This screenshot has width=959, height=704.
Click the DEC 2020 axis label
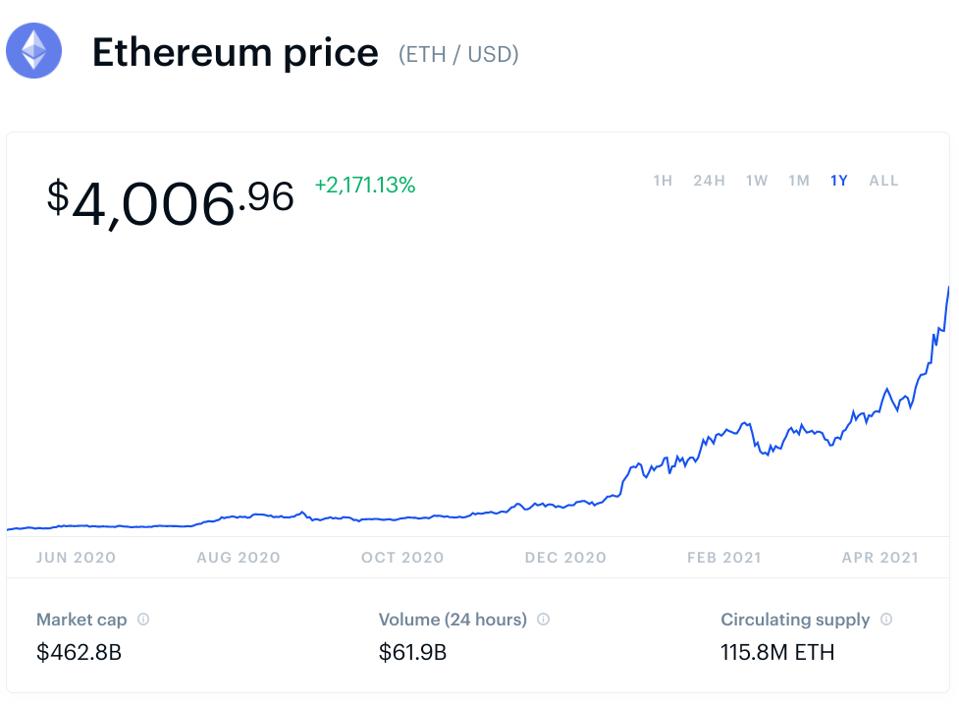tap(565, 558)
